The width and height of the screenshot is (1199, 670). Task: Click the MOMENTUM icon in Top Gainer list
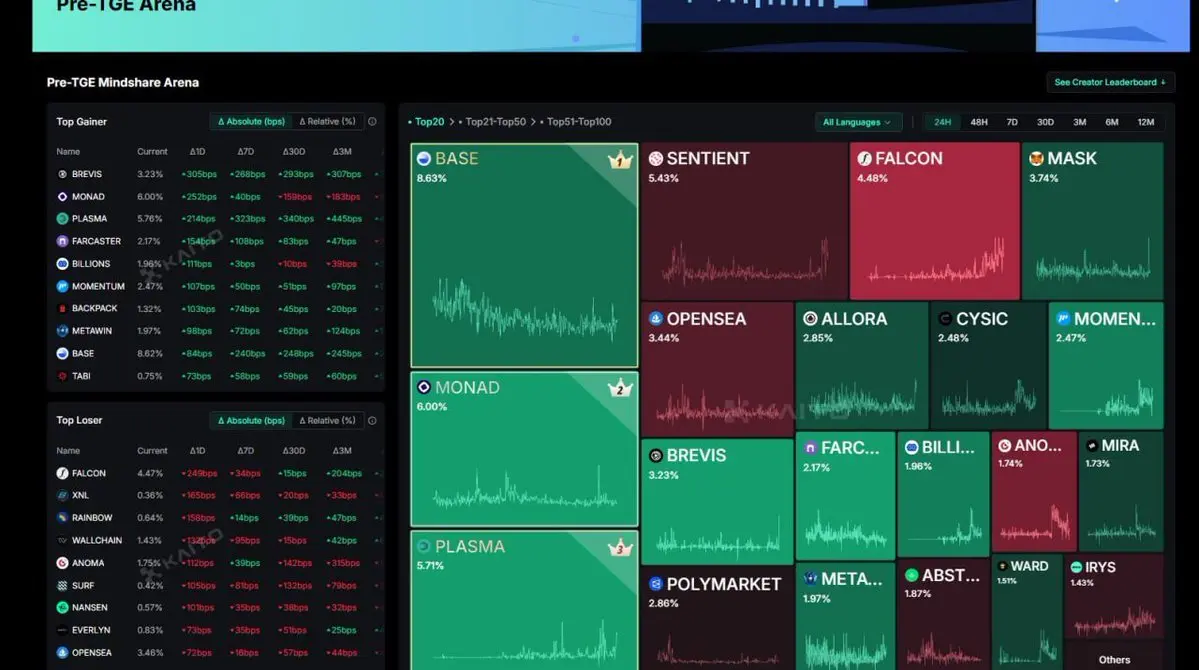(63, 286)
